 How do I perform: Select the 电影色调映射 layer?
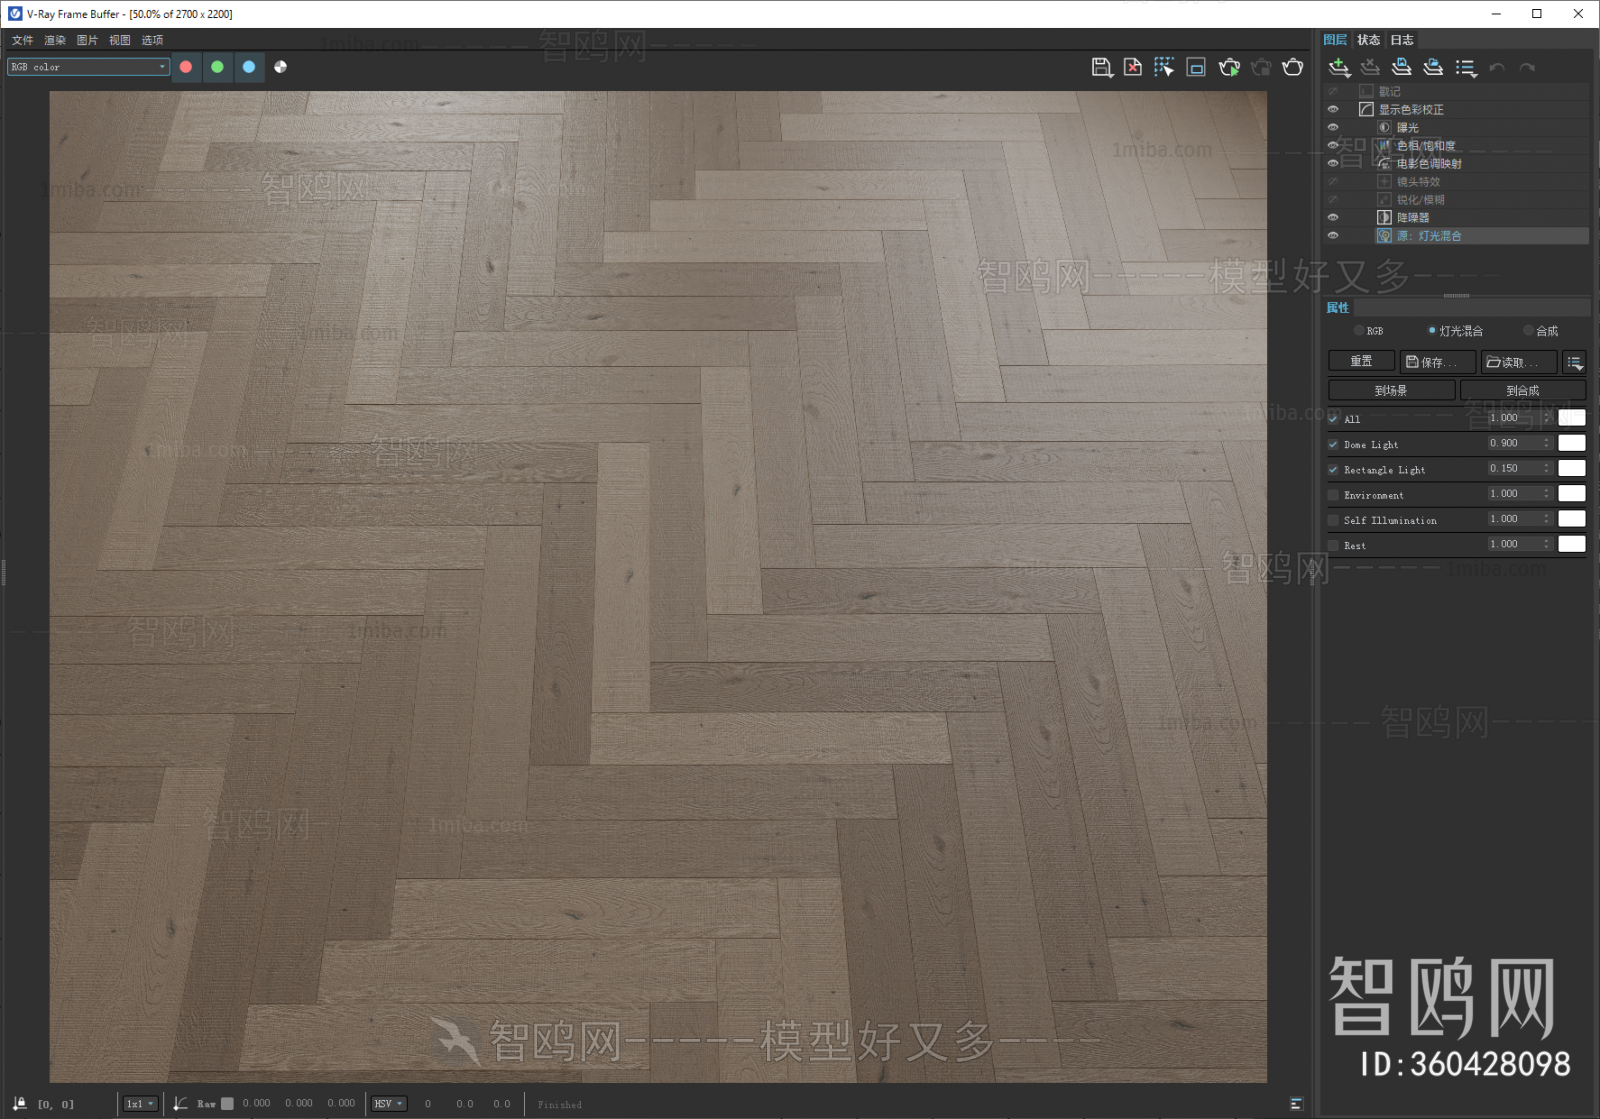tap(1429, 163)
